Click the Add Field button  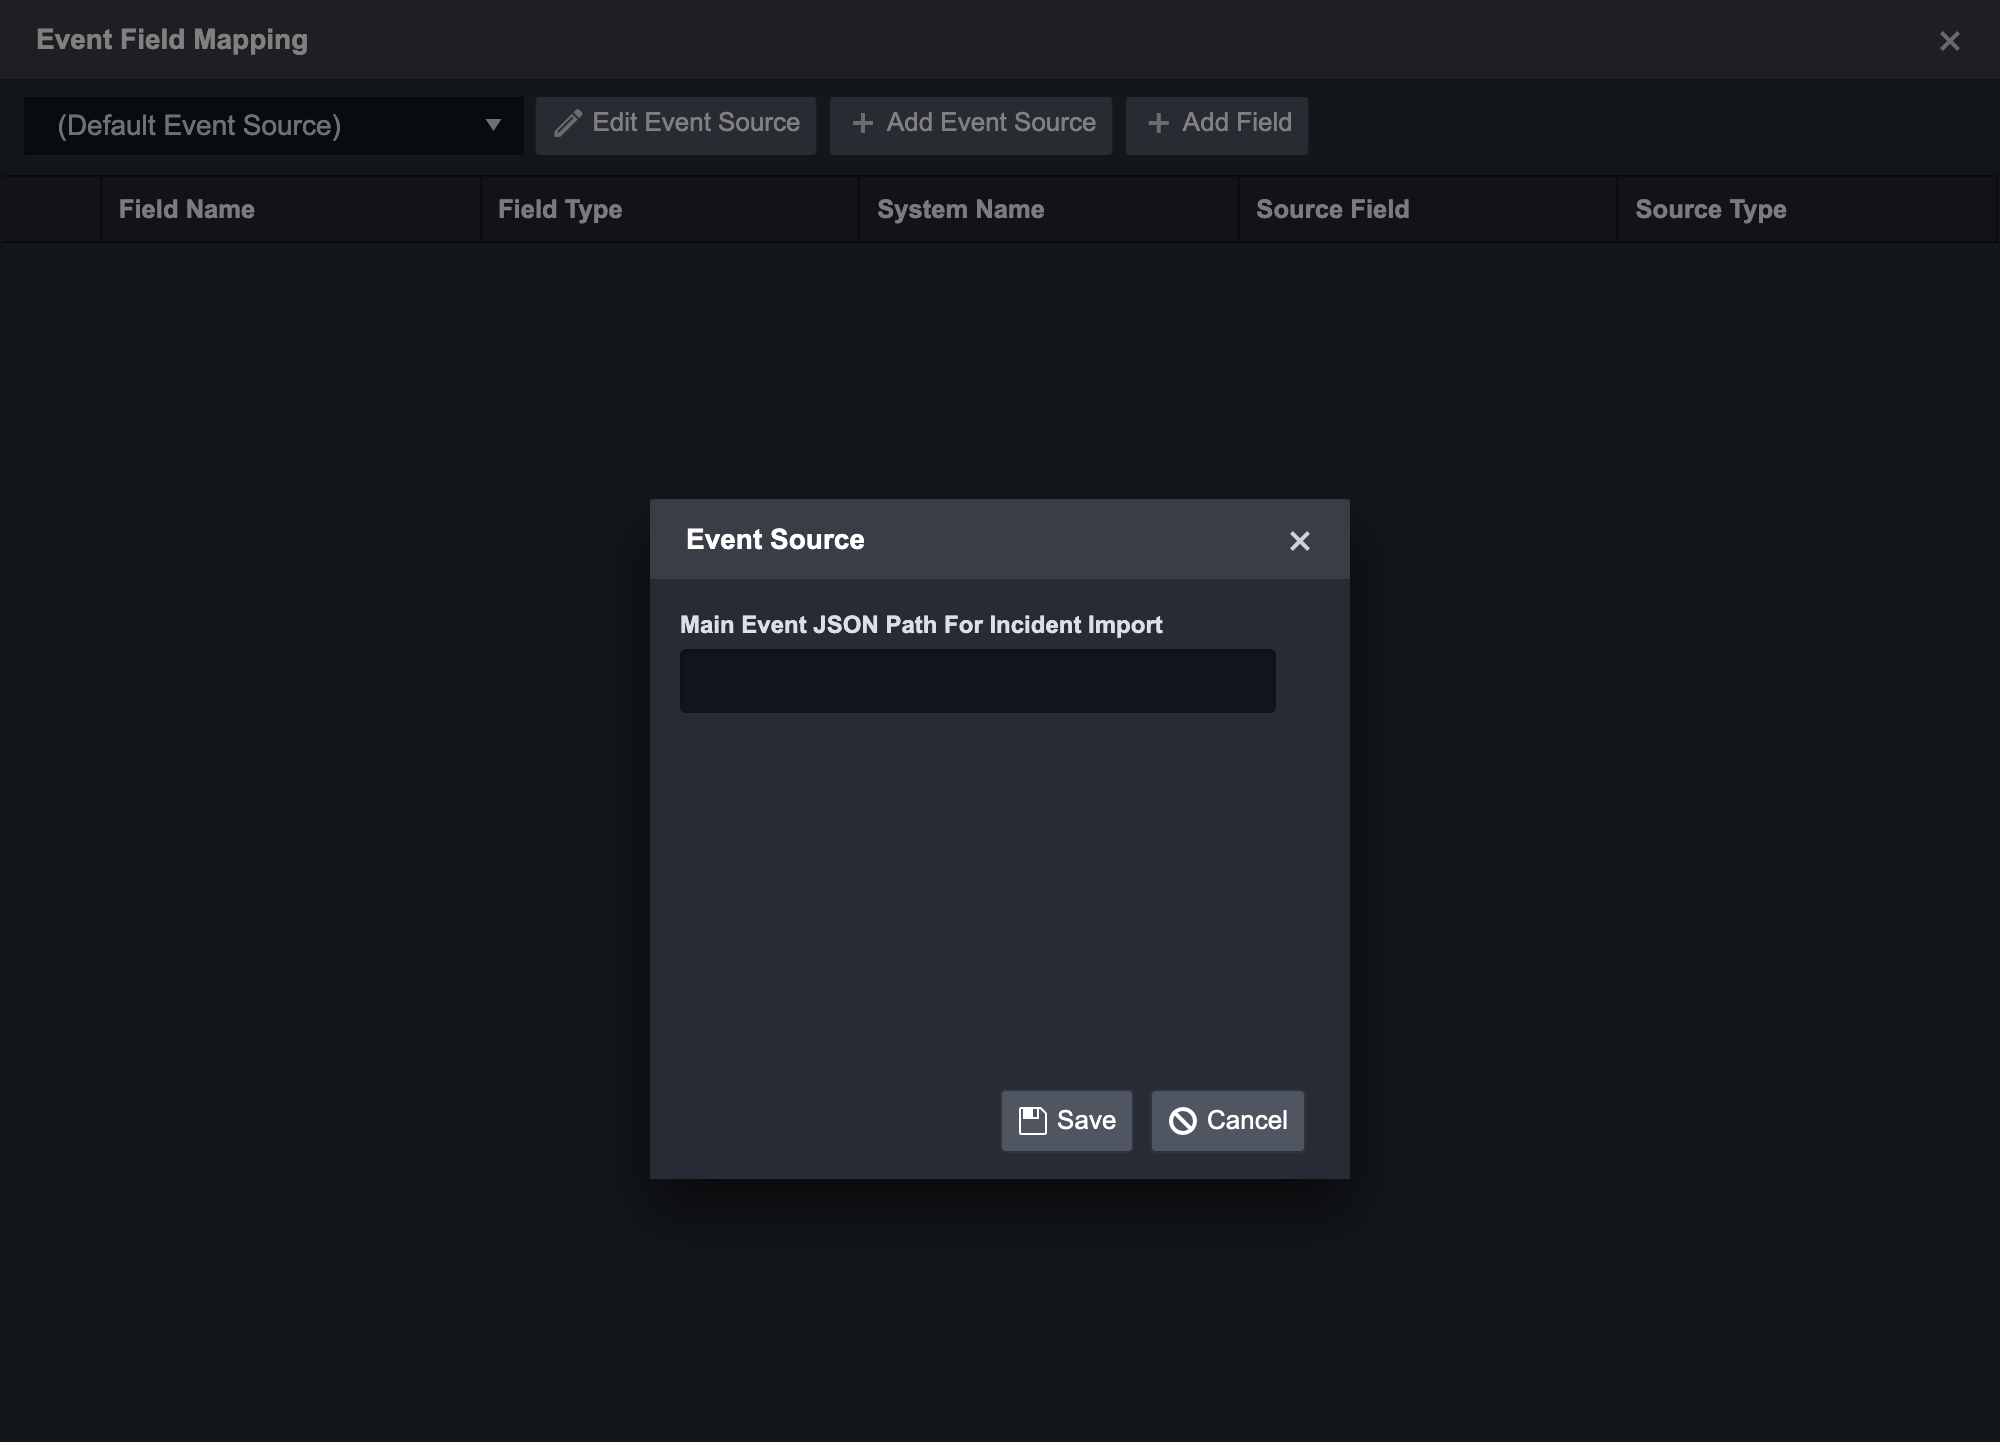click(x=1217, y=125)
